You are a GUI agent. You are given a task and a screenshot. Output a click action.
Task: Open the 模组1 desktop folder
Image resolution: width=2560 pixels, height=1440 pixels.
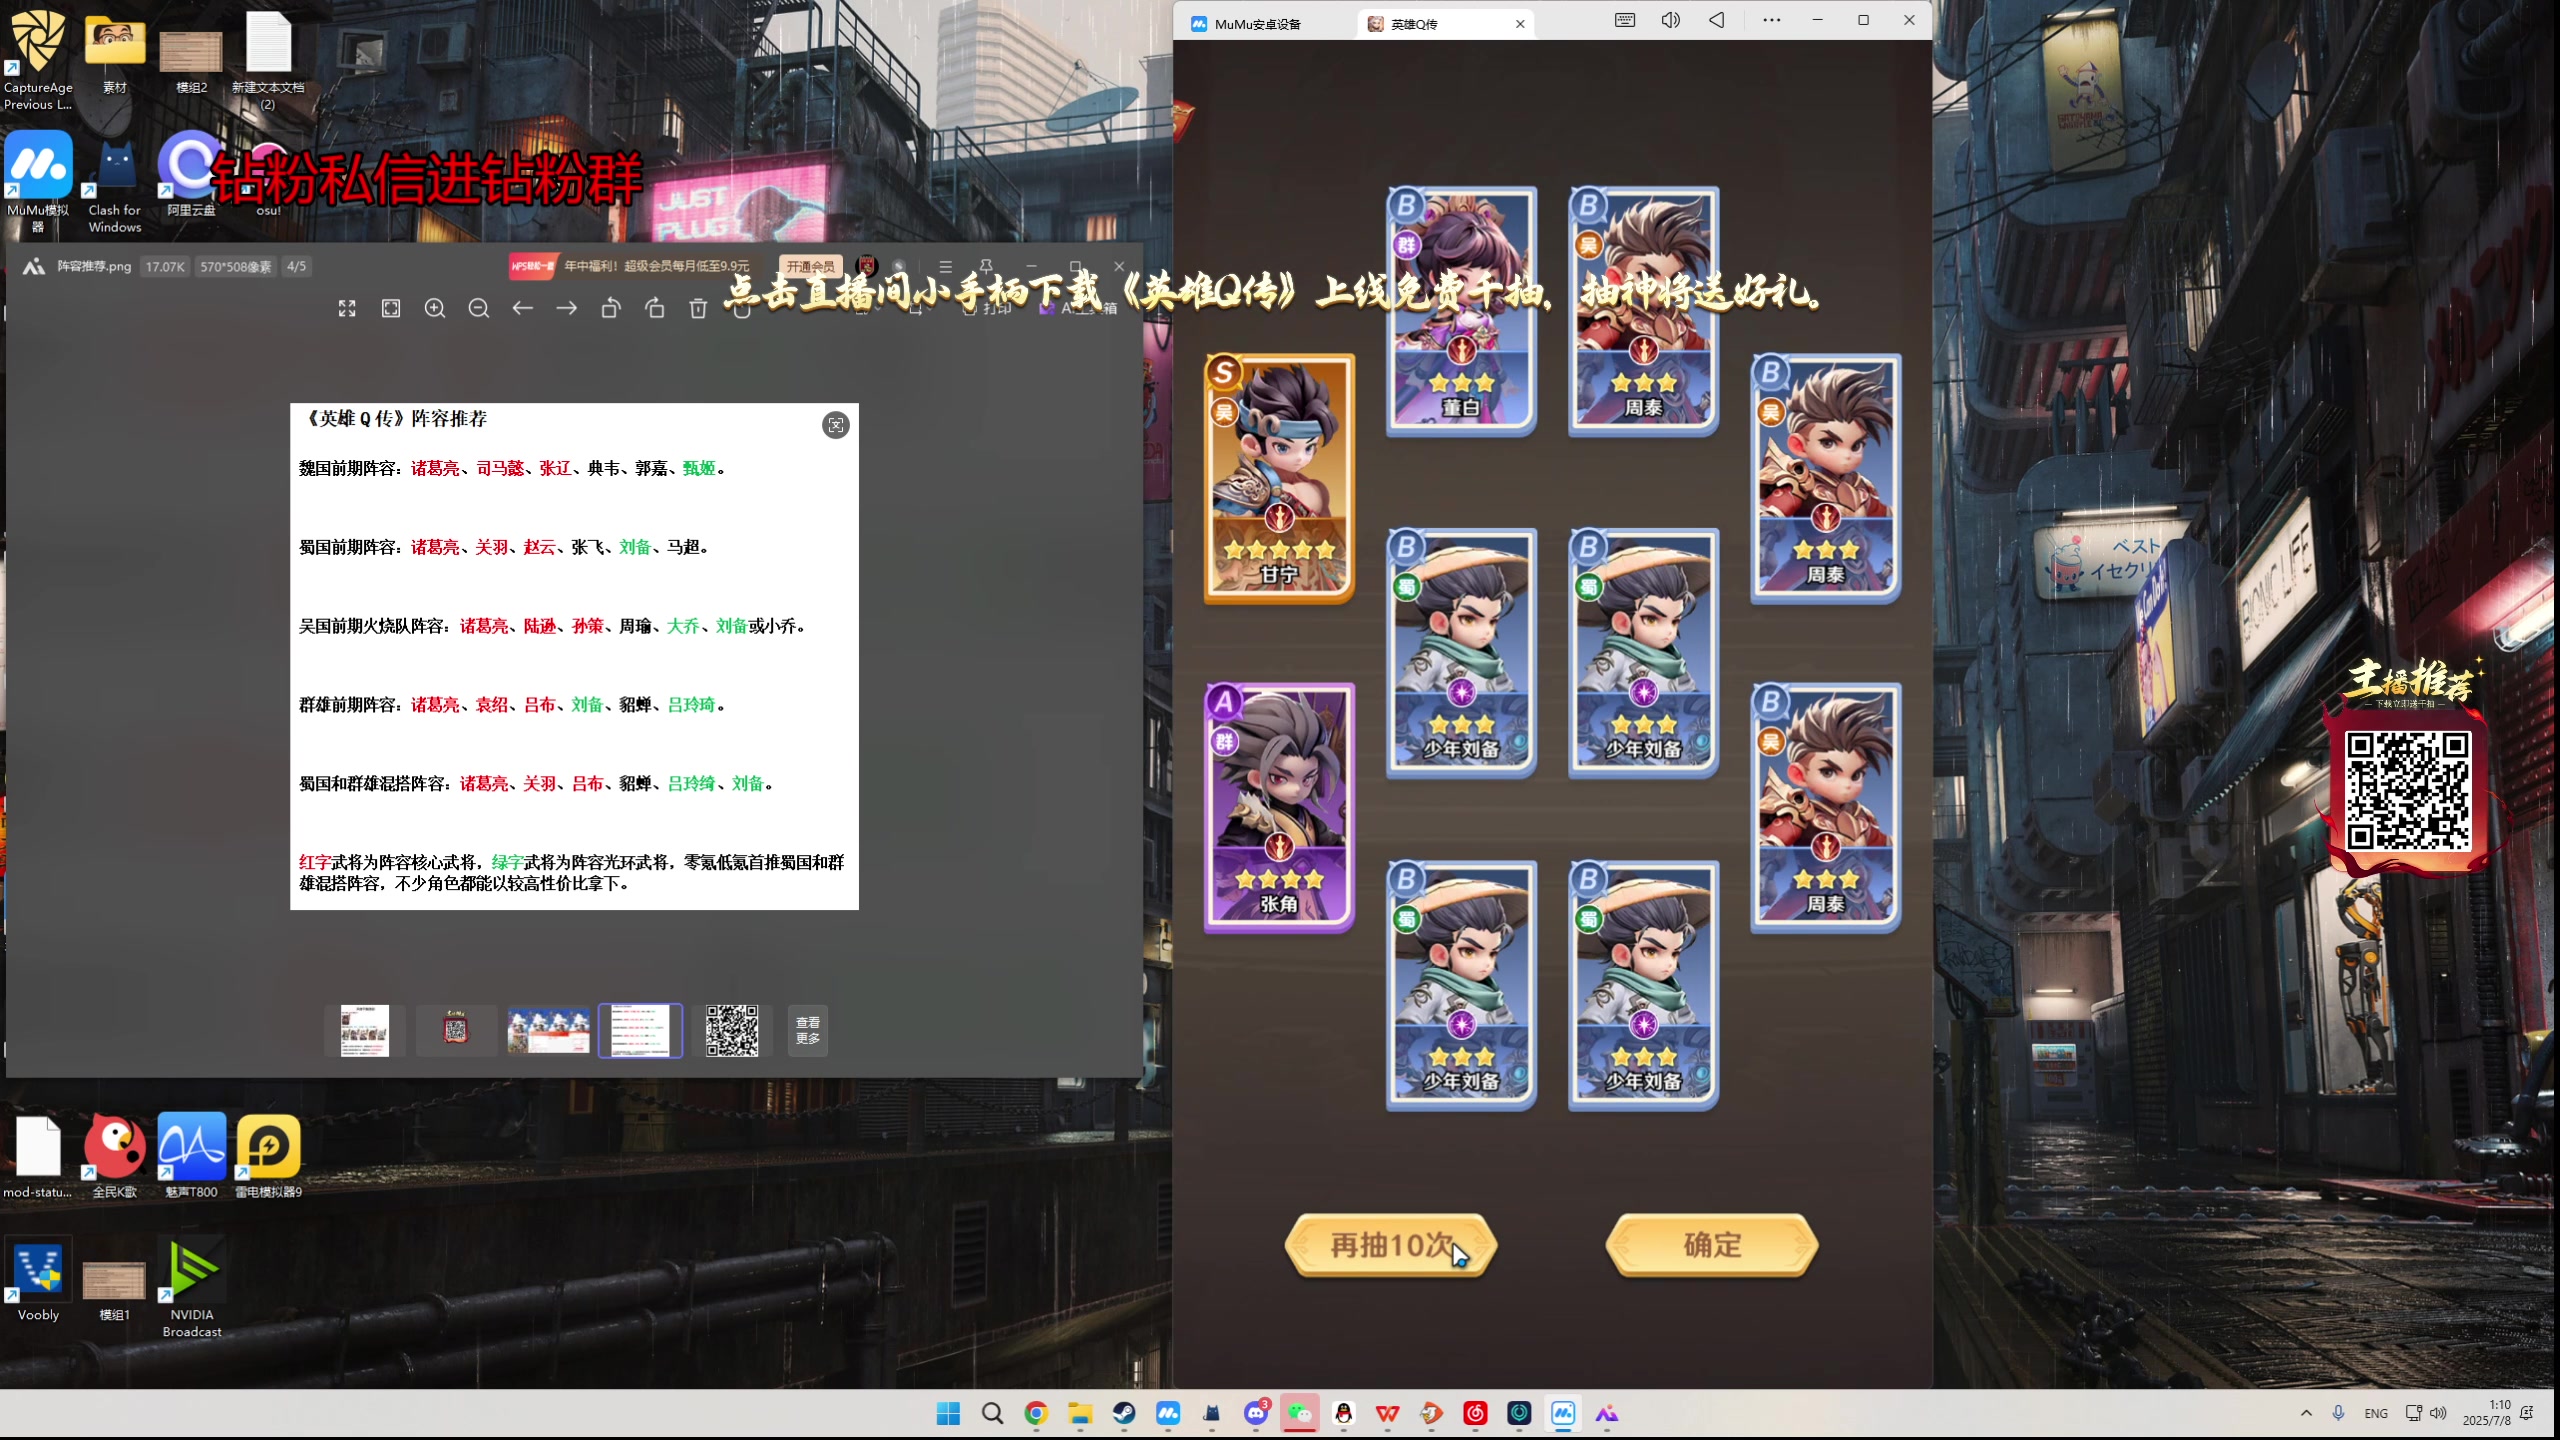coord(115,1290)
